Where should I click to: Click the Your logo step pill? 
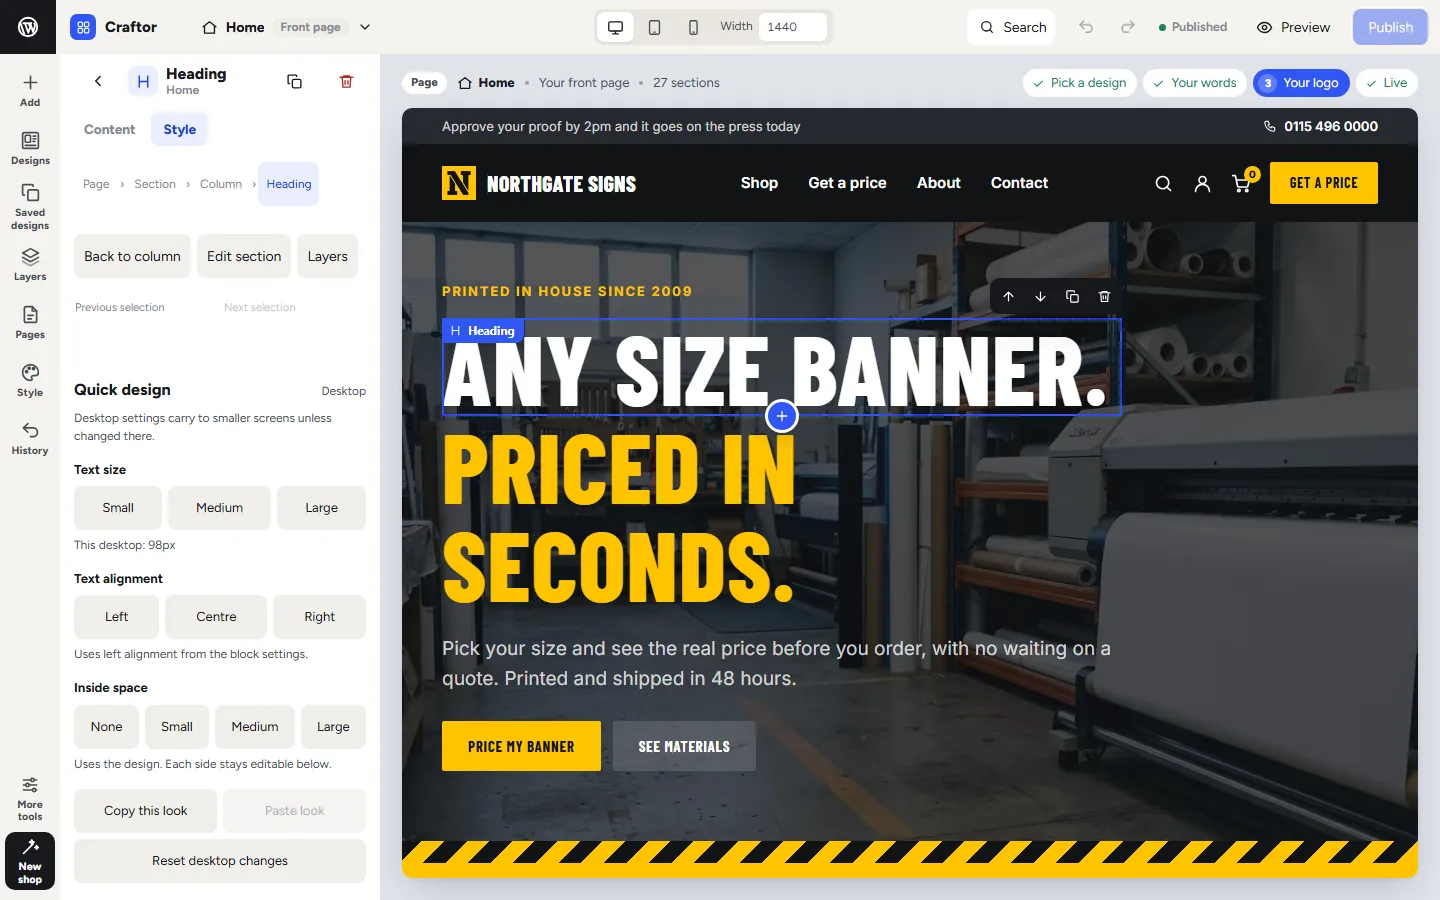(1301, 83)
